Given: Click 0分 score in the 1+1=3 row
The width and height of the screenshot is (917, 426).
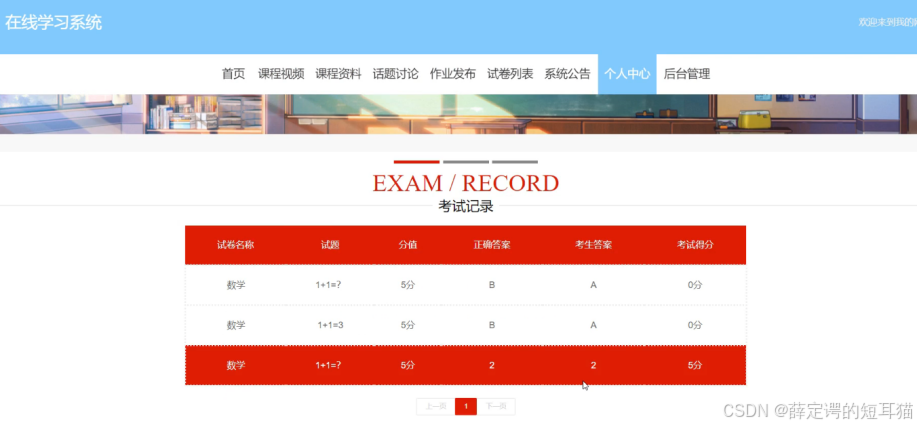Looking at the screenshot, I should 695,325.
